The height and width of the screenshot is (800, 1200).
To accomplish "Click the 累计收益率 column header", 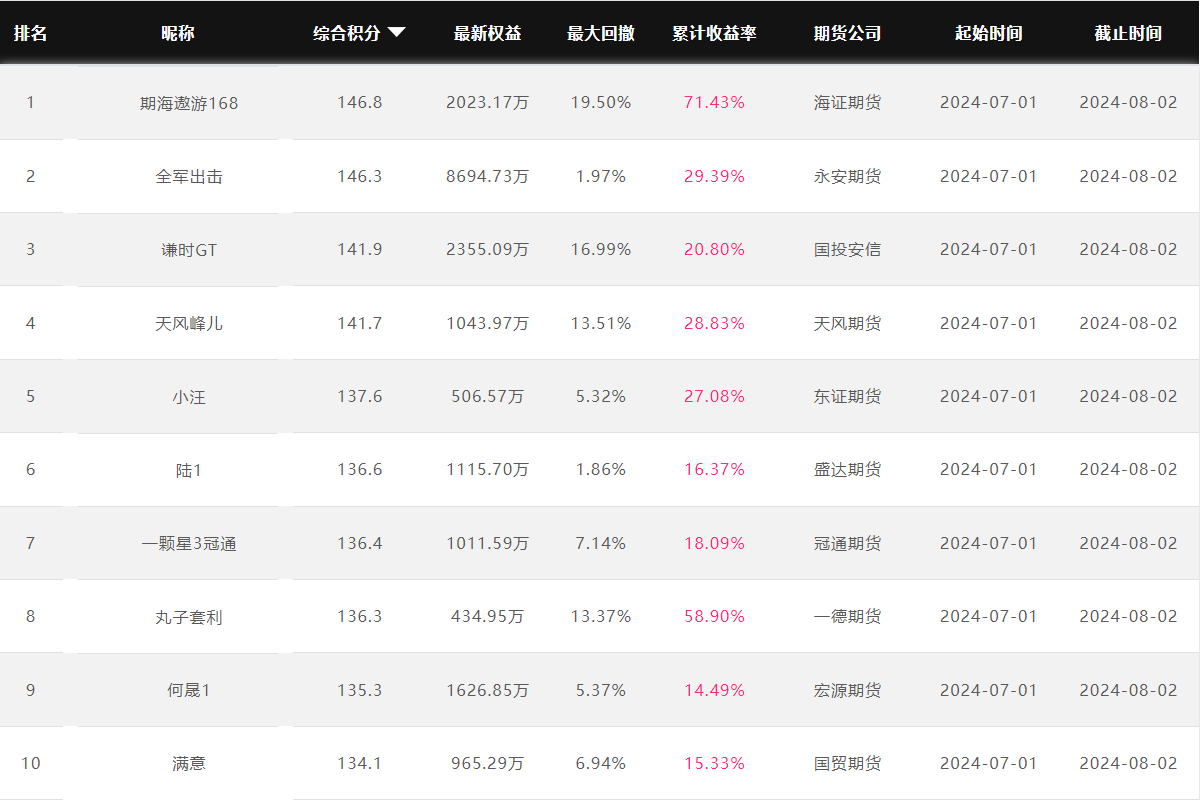I will pos(714,33).
